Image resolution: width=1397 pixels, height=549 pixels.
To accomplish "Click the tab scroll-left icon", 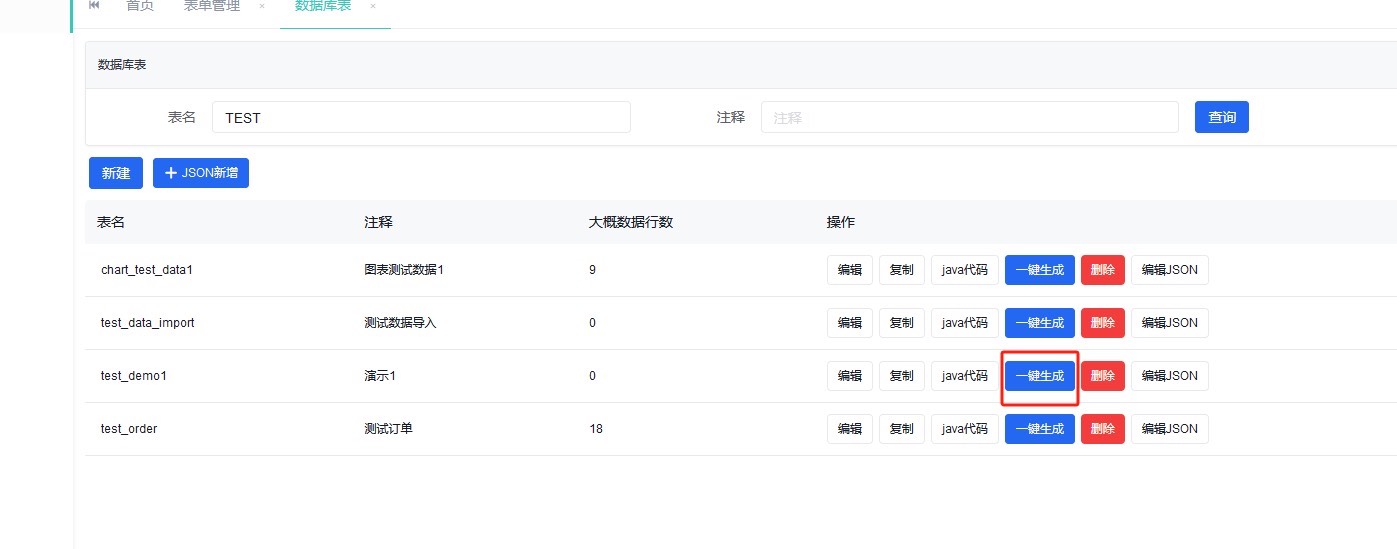I will coord(94,6).
